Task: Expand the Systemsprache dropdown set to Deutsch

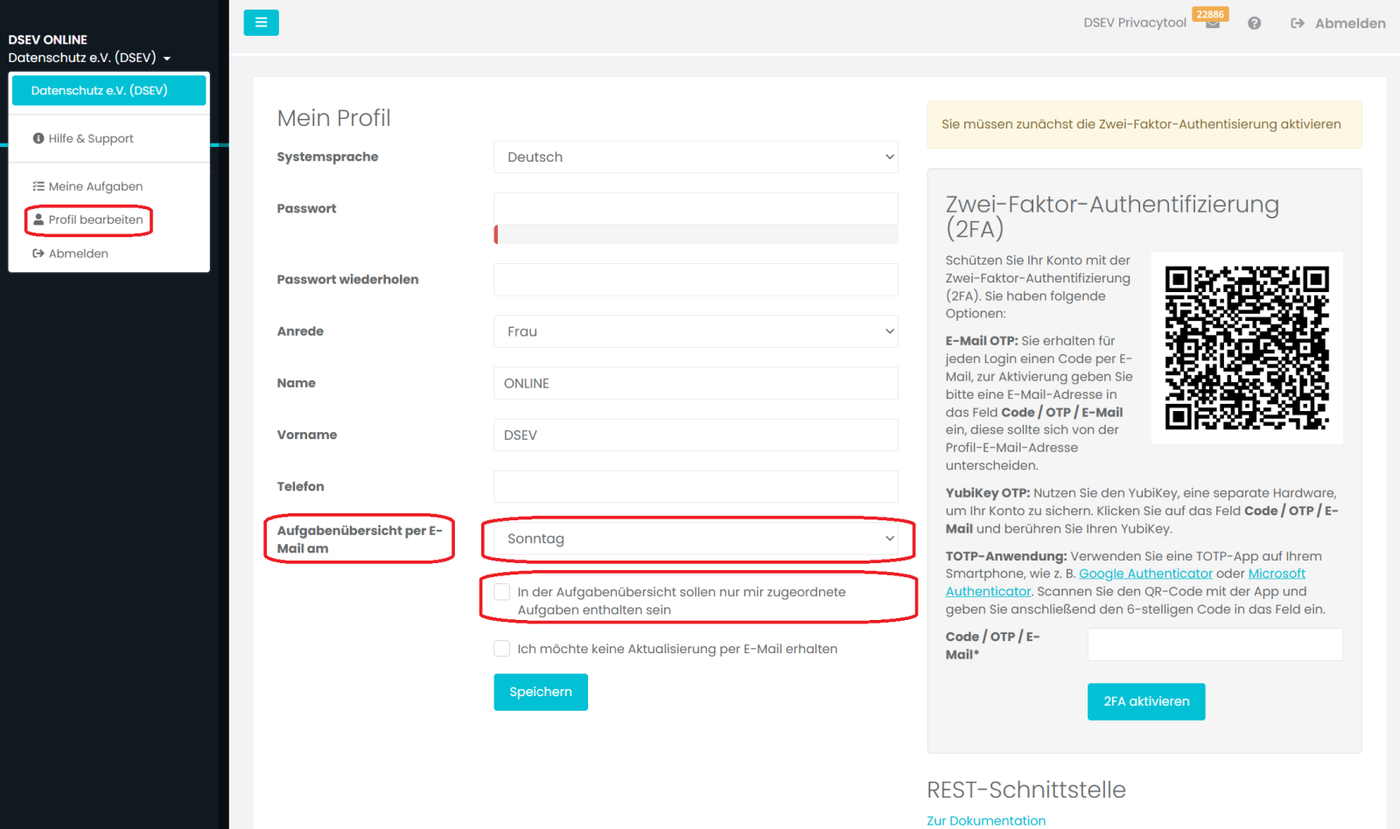Action: click(696, 157)
